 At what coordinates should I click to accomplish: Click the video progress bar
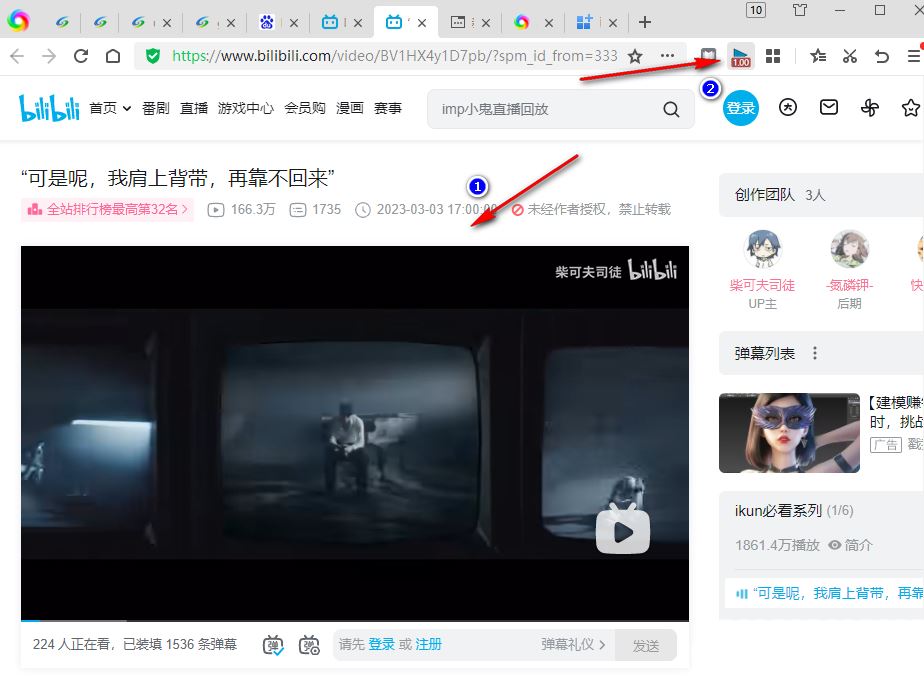(x=355, y=621)
